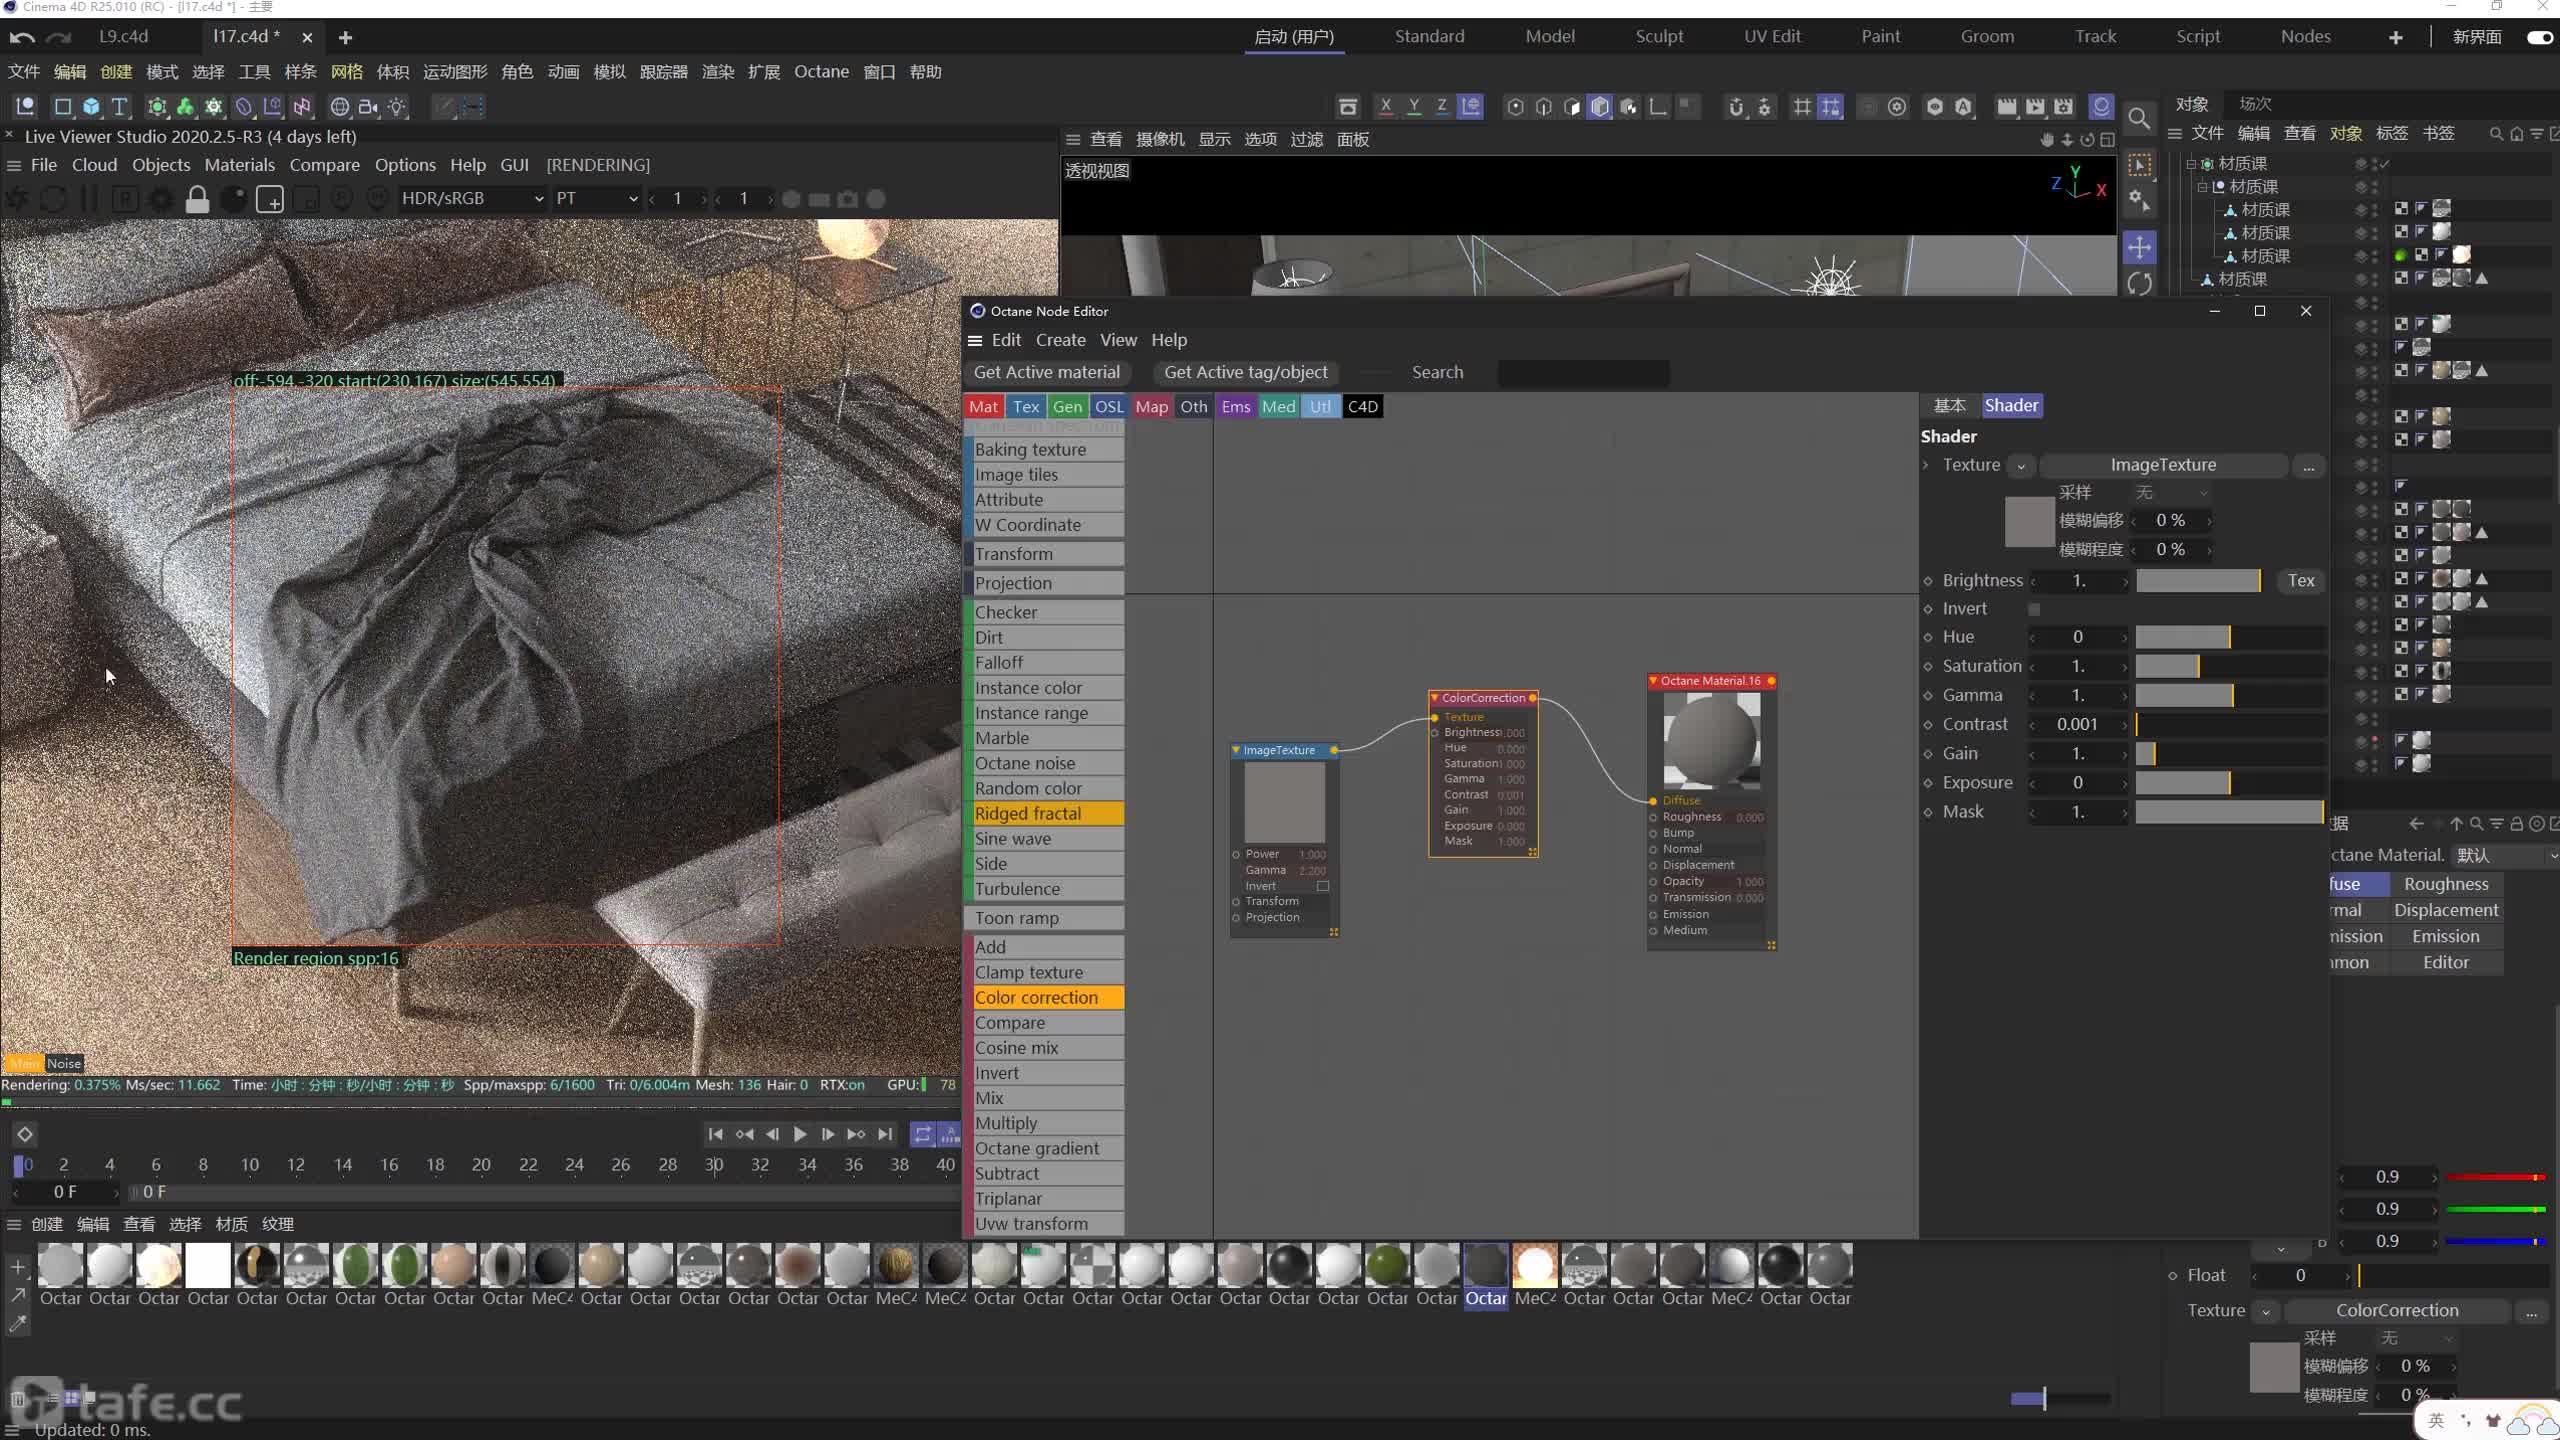Screen dimensions: 2560x1440
Task: Collapse the ColorCorrection node triangle
Action: tap(1434, 698)
